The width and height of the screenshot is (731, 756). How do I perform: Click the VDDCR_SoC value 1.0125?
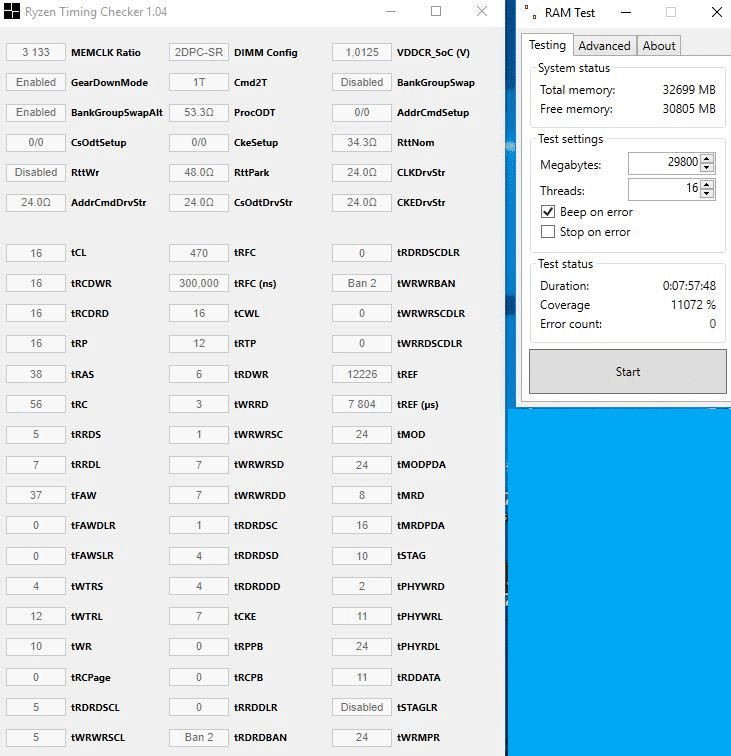tap(362, 52)
